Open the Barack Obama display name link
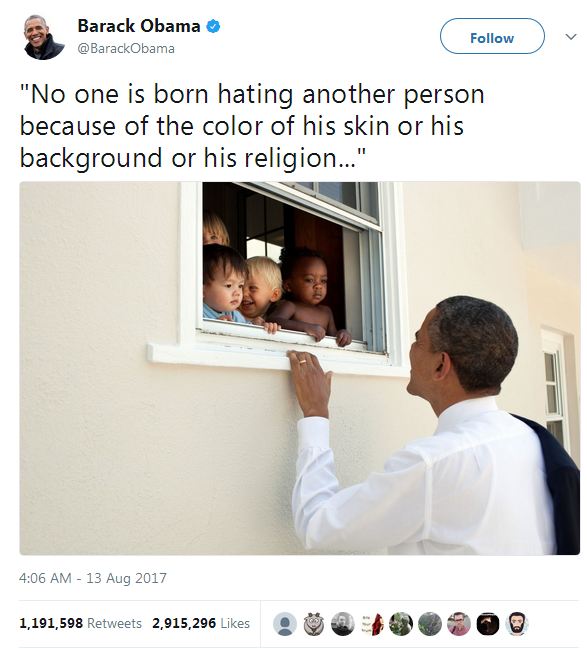The width and height of the screenshot is (587, 648). [x=139, y=26]
